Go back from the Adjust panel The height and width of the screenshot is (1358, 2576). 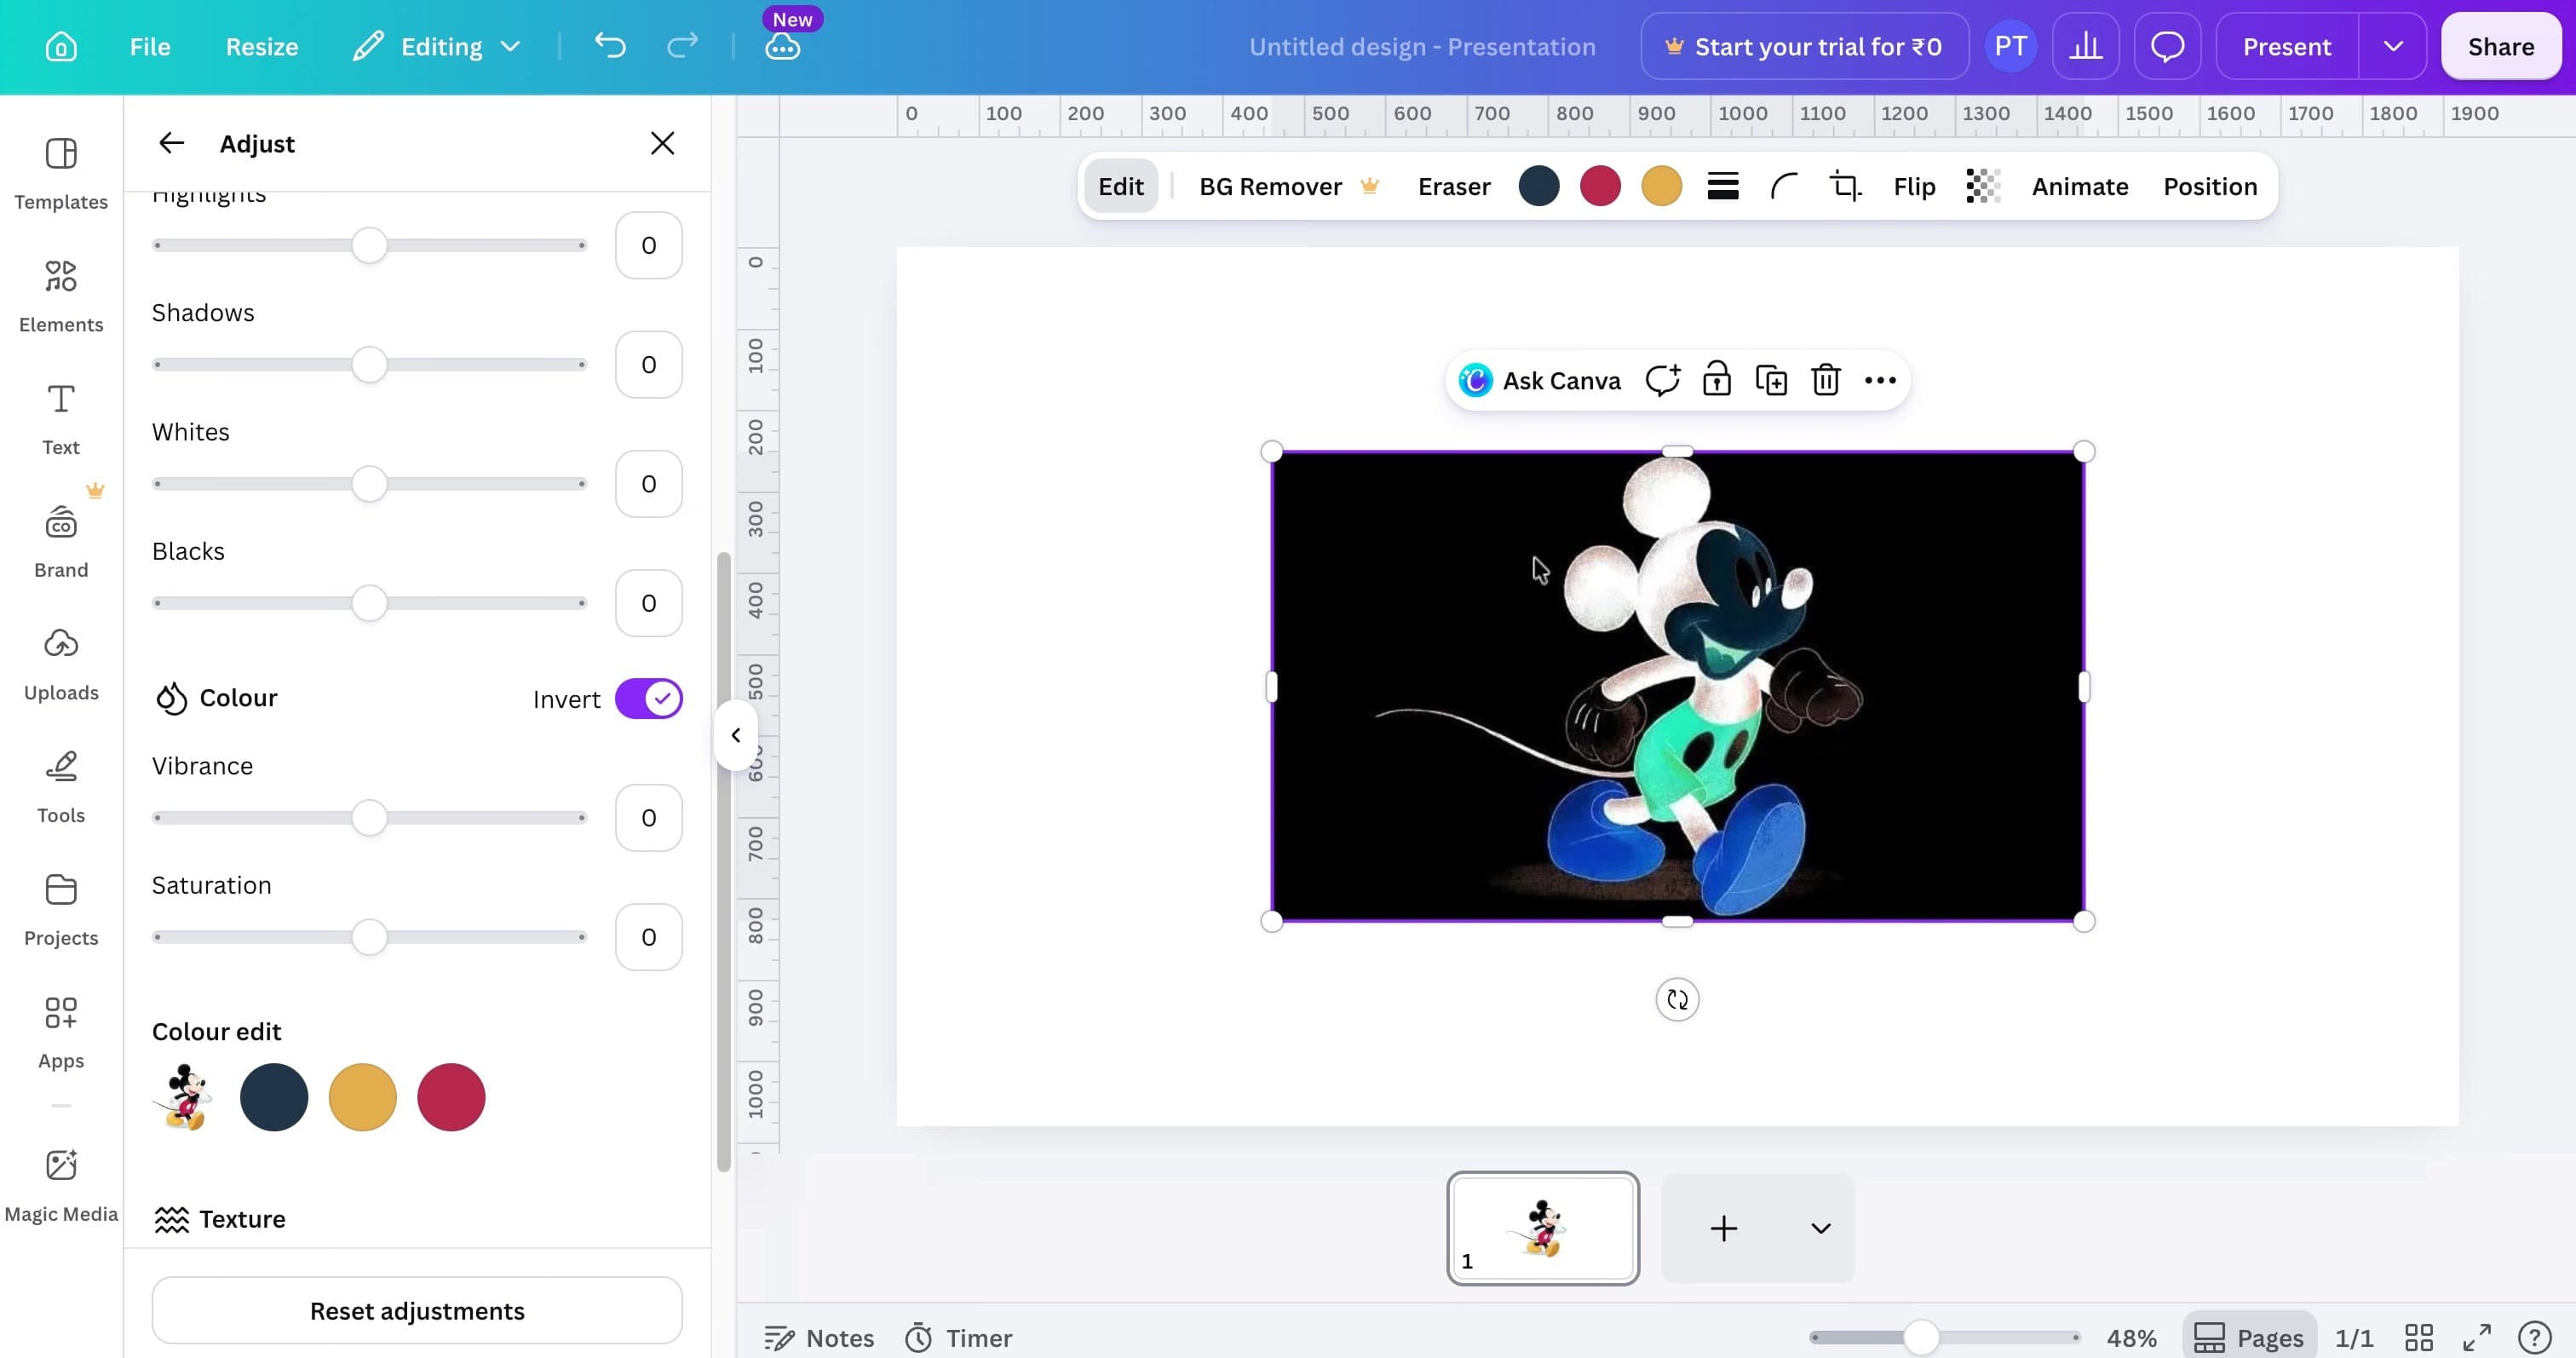click(172, 143)
